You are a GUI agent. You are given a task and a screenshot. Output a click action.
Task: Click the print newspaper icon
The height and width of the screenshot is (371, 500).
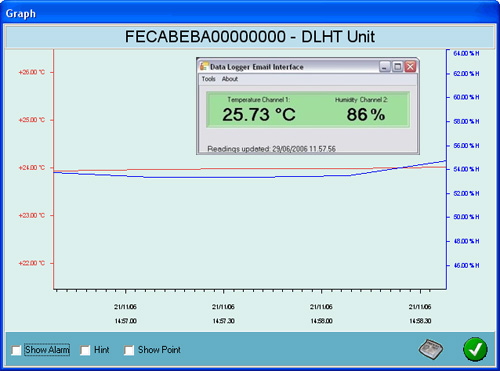pos(431,349)
